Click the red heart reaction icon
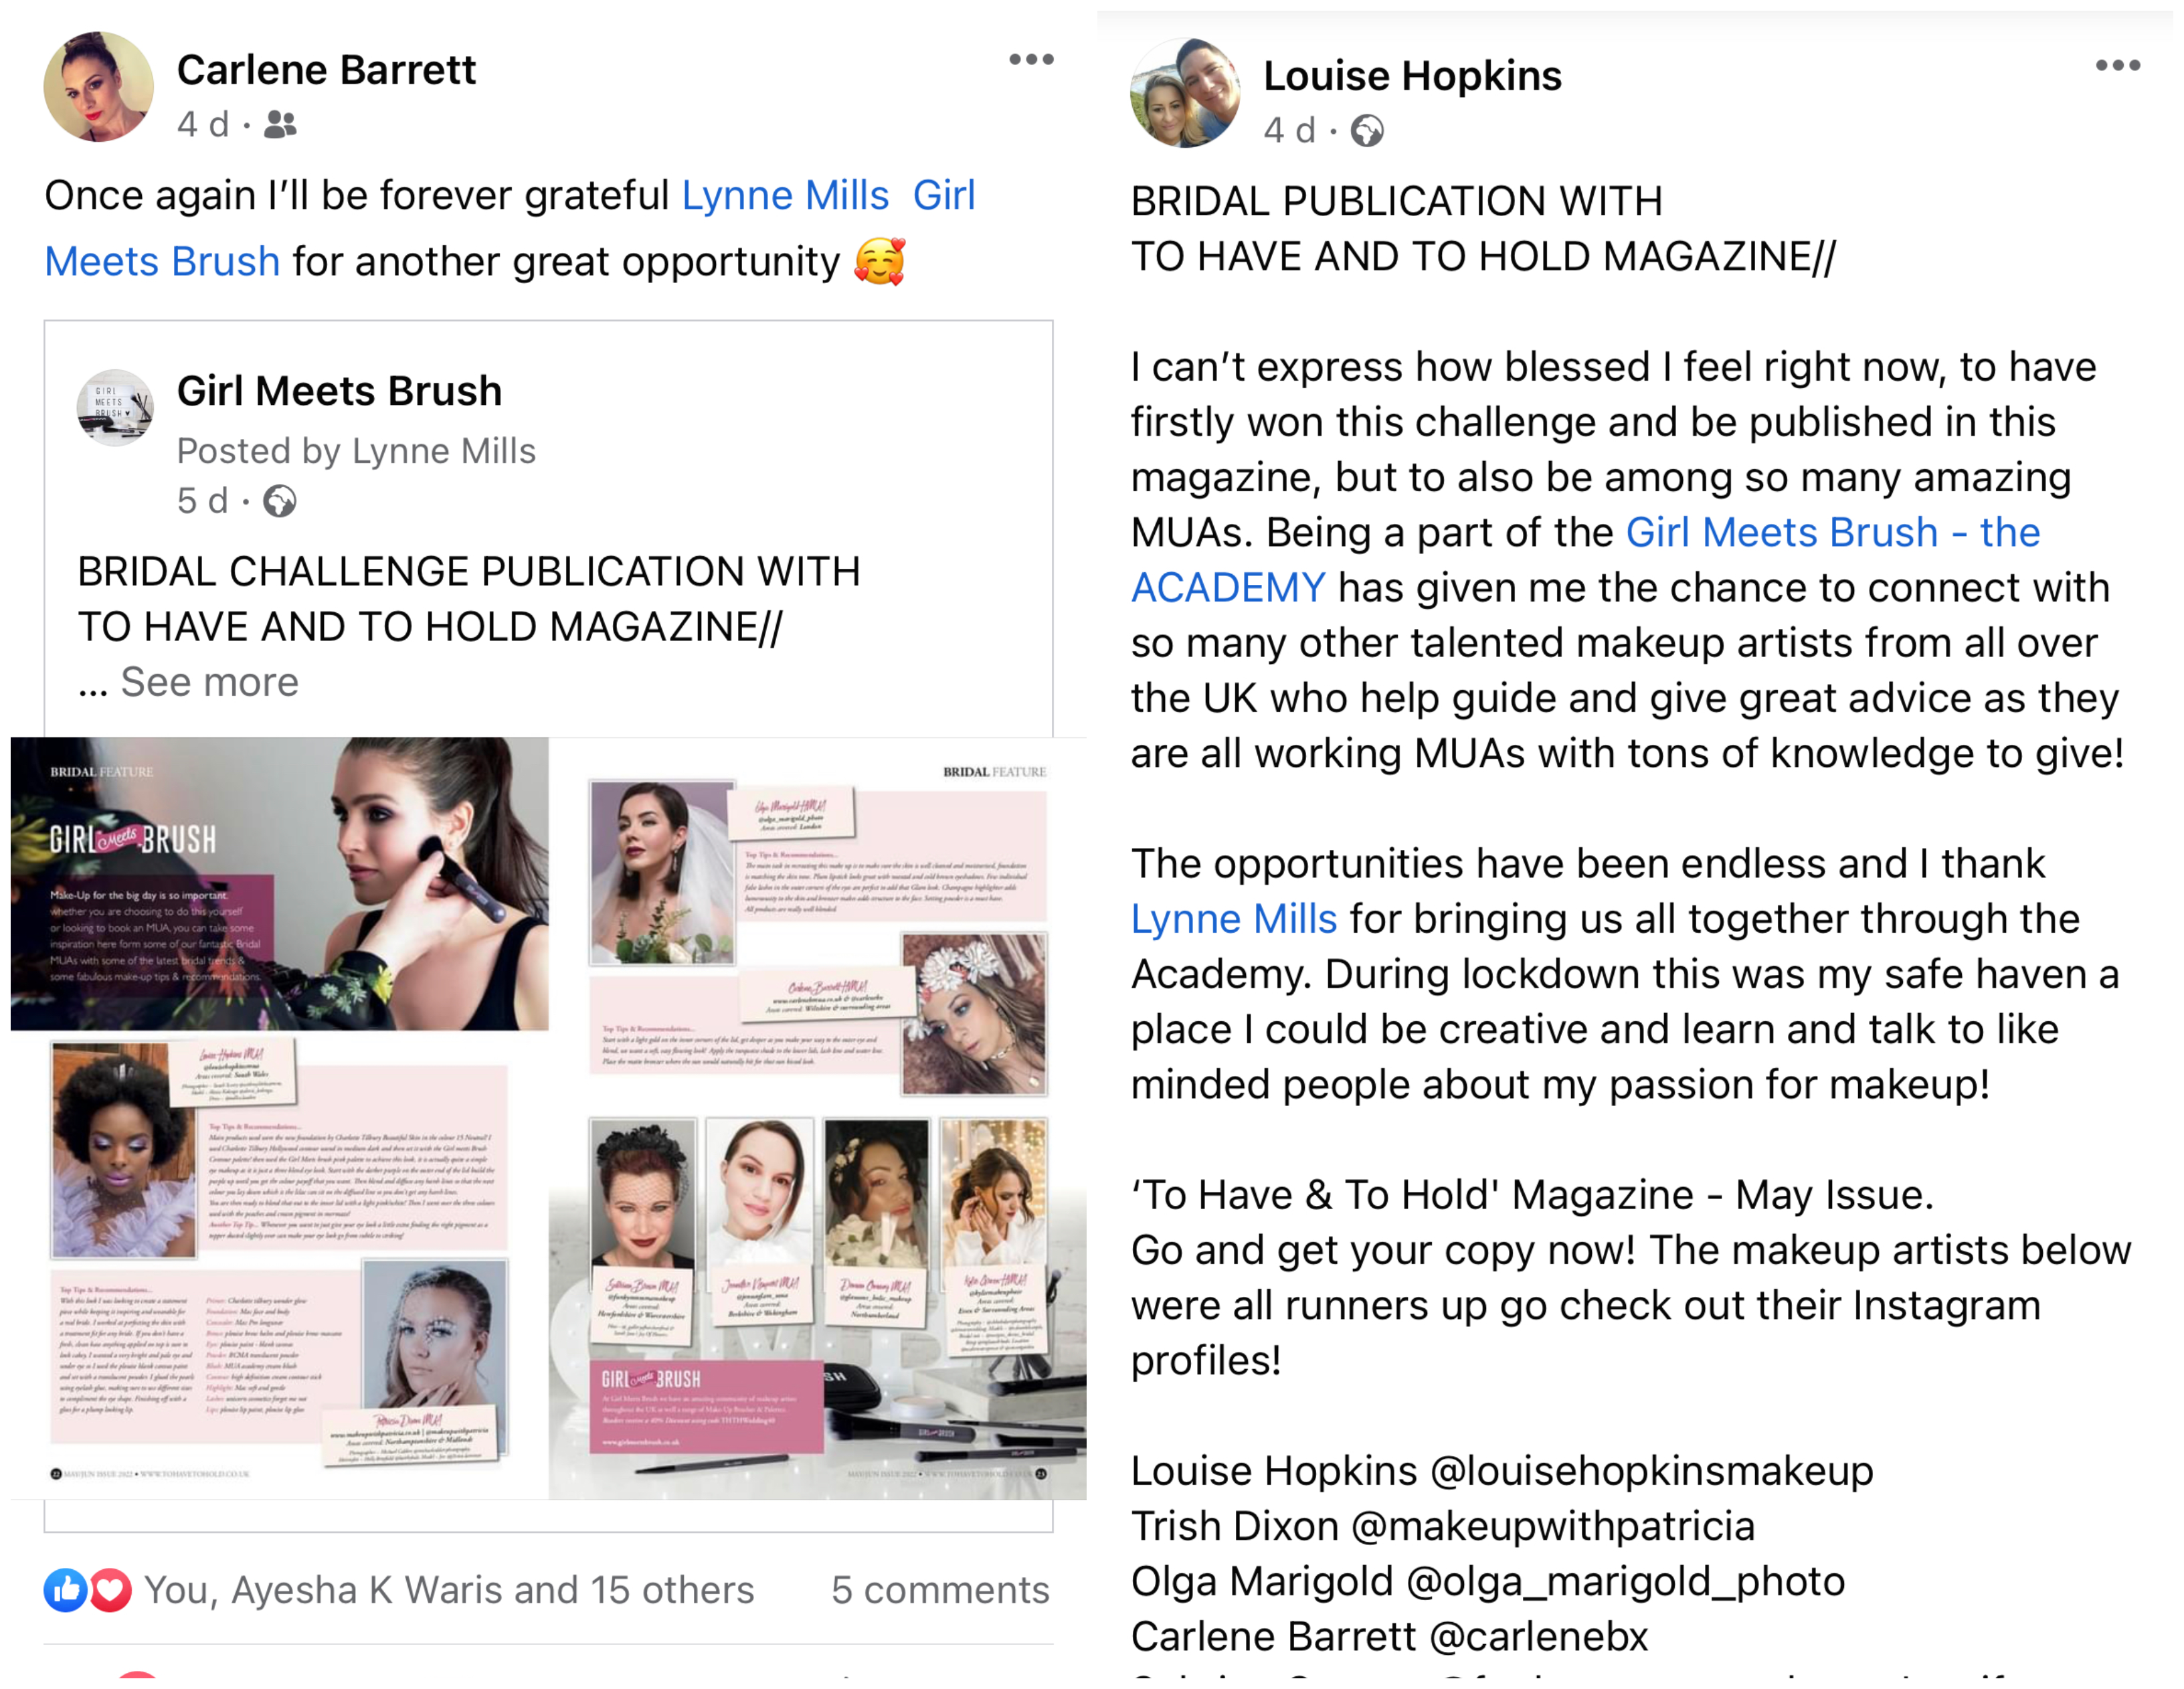The image size is (2184, 1689). pyautogui.click(x=110, y=1590)
